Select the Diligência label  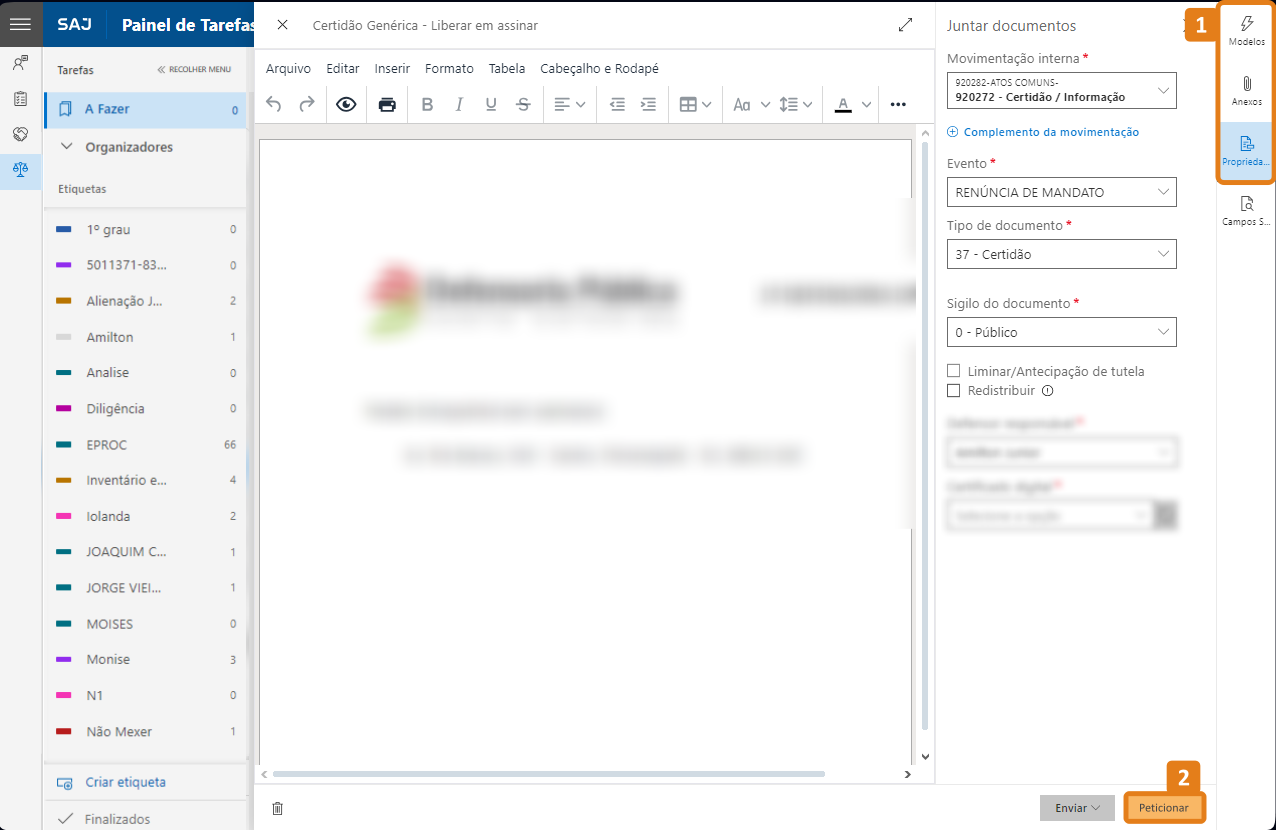pyautogui.click(x=145, y=408)
